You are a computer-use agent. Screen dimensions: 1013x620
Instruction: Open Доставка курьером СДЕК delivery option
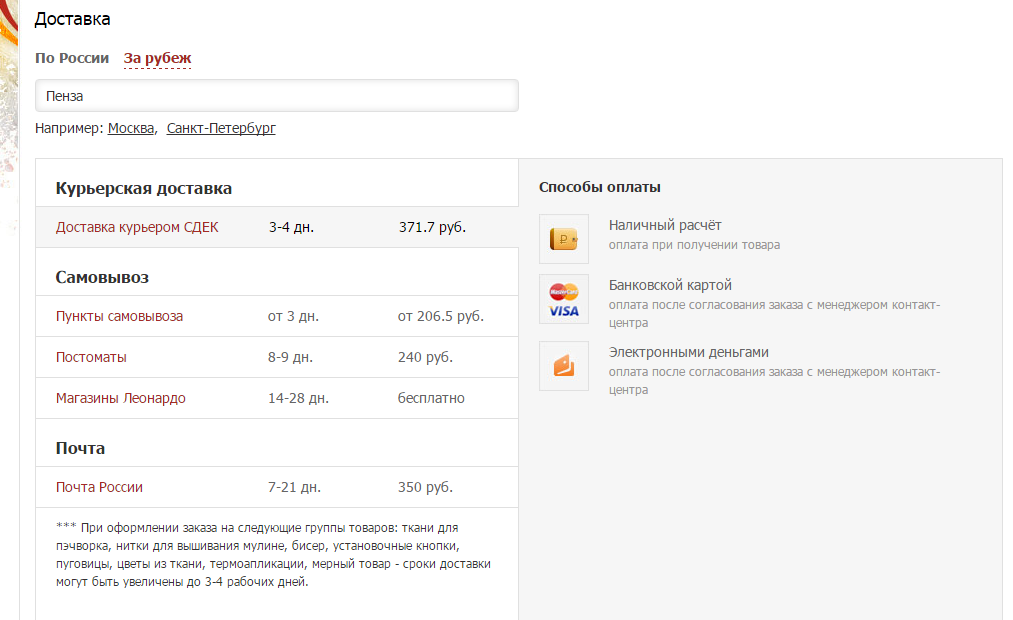click(137, 227)
